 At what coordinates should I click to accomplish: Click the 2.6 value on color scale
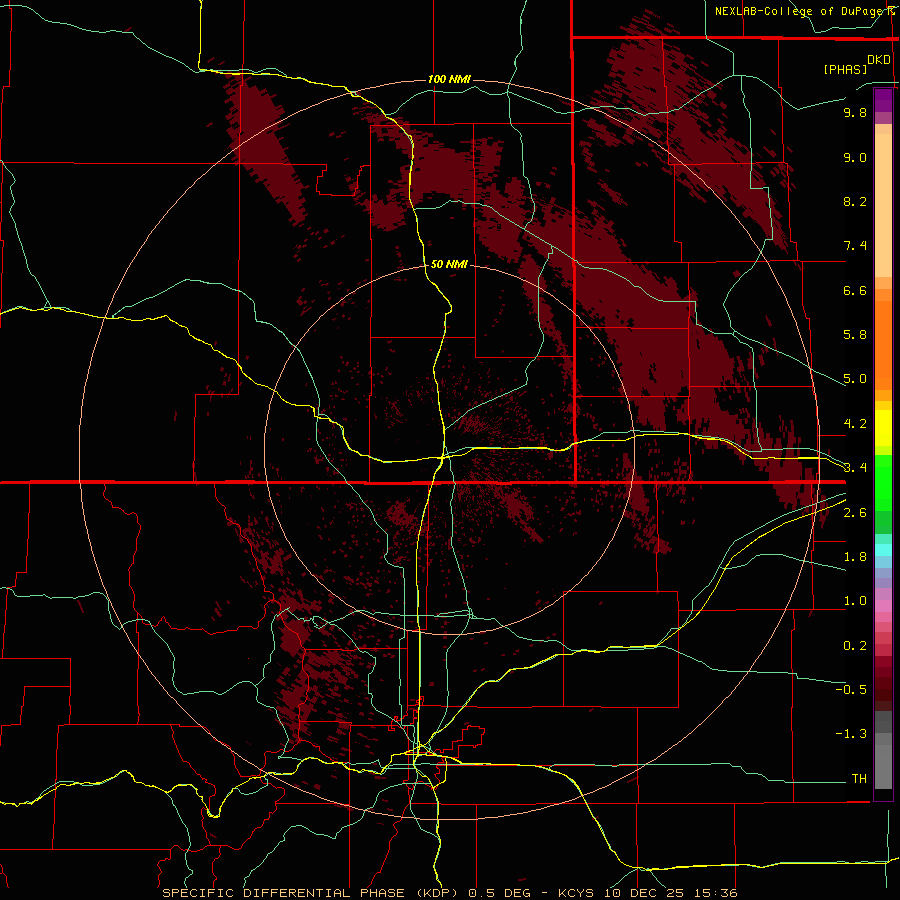pos(855,513)
